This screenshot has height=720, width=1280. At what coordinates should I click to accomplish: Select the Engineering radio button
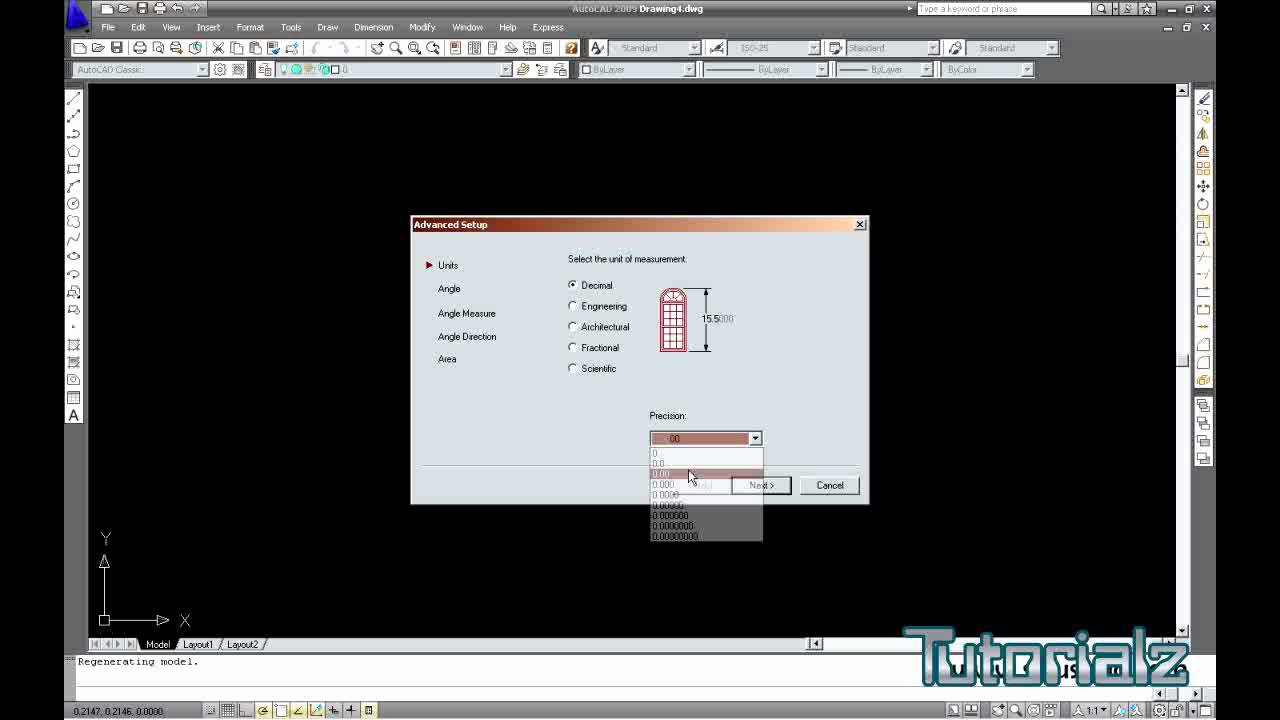pos(573,306)
